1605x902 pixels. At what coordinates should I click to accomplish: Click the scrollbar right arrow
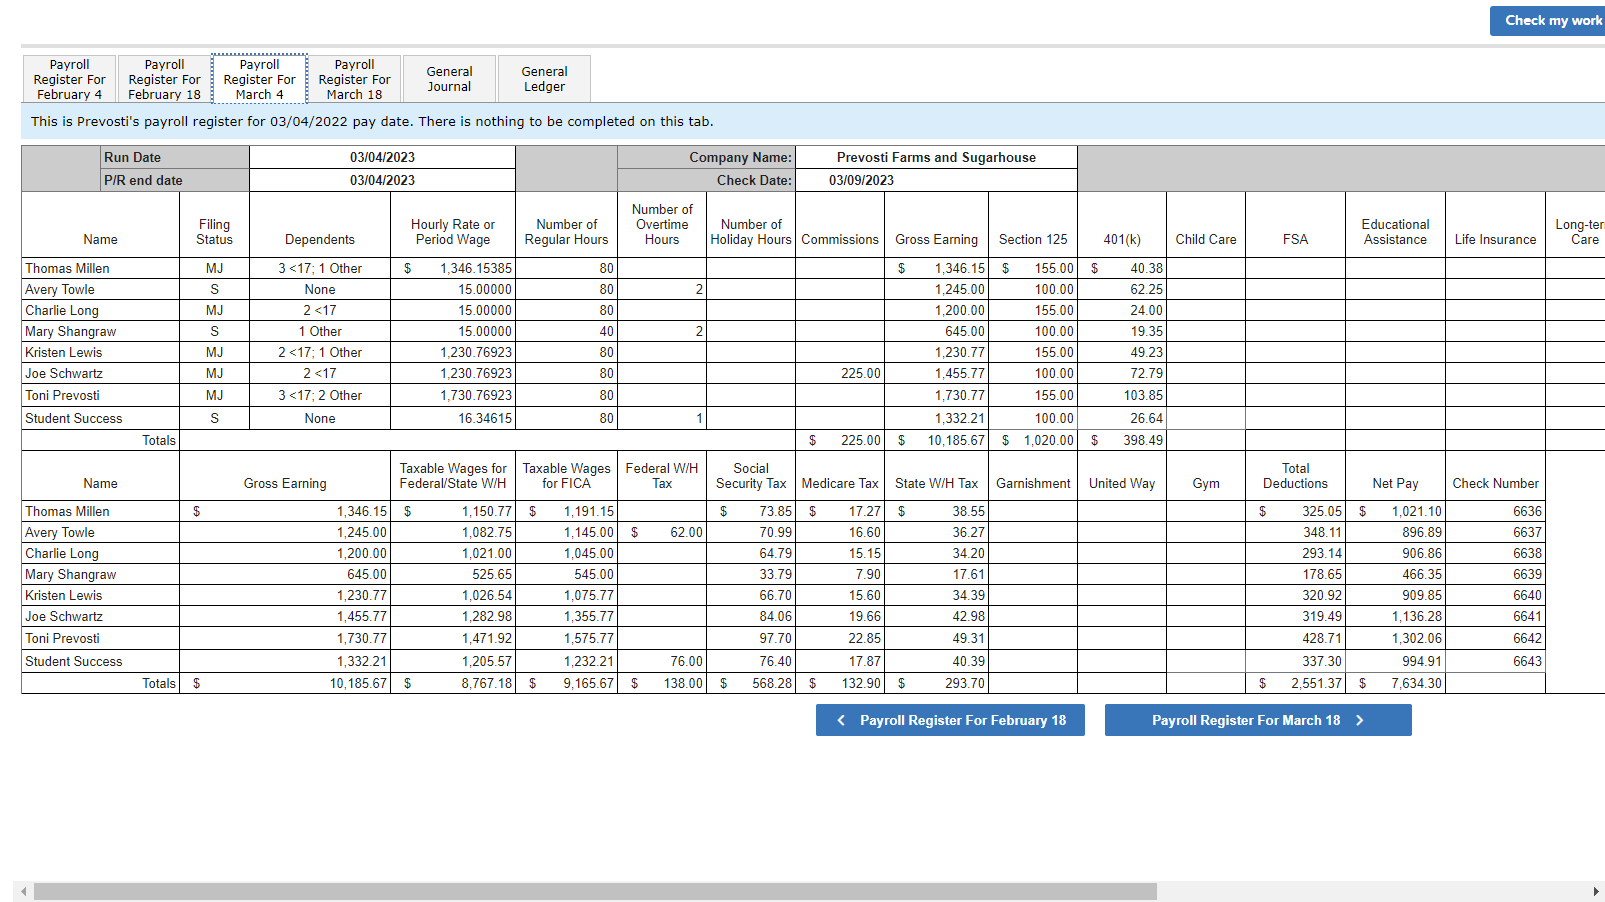point(1596,891)
